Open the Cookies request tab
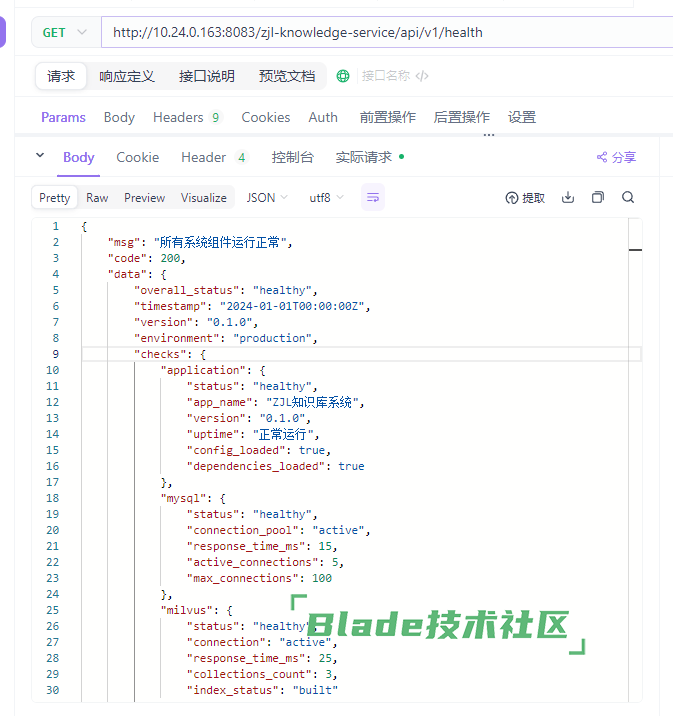This screenshot has height=716, width=673. [266, 117]
